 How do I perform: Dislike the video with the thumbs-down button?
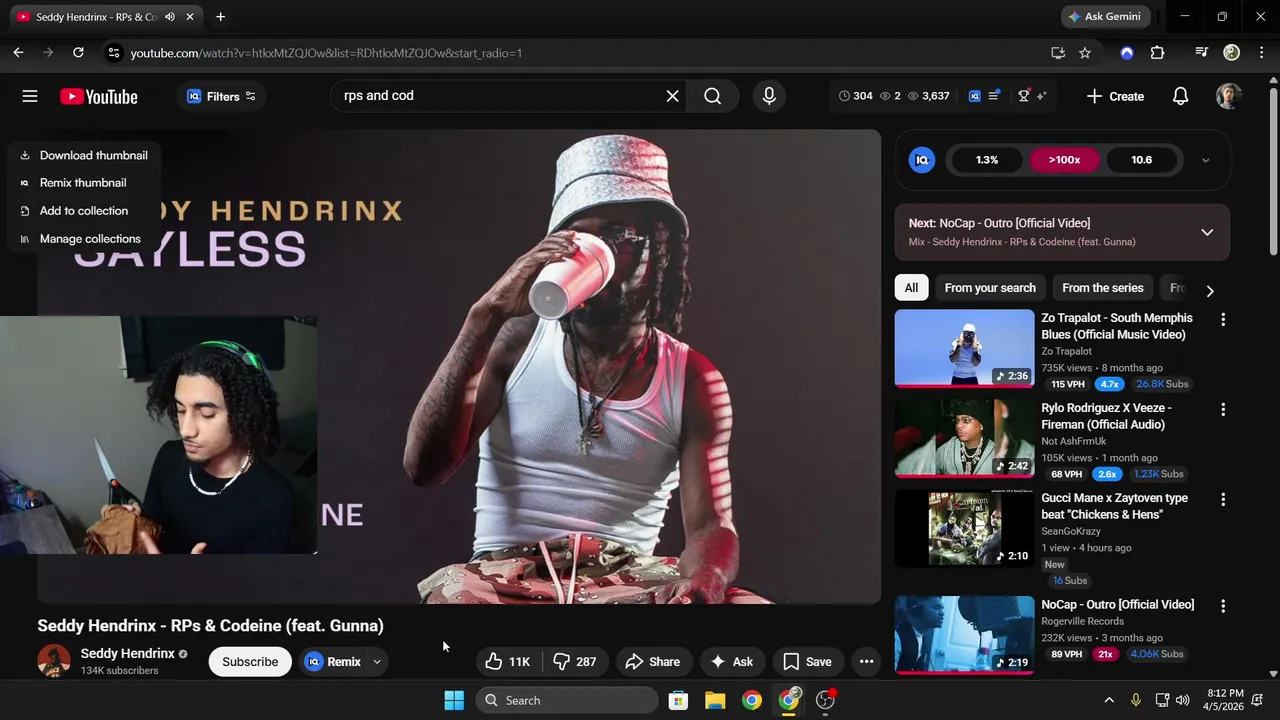pos(575,661)
